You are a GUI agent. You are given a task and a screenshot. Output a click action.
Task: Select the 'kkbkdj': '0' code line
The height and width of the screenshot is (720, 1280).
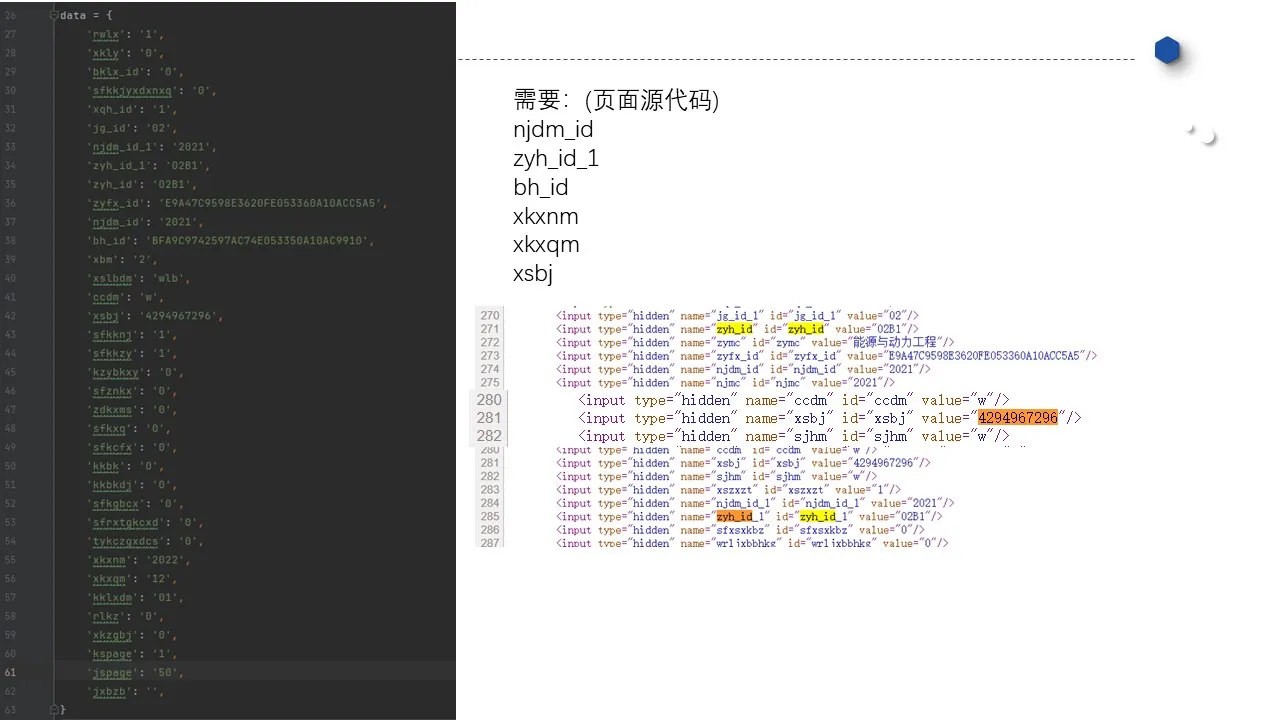(133, 485)
